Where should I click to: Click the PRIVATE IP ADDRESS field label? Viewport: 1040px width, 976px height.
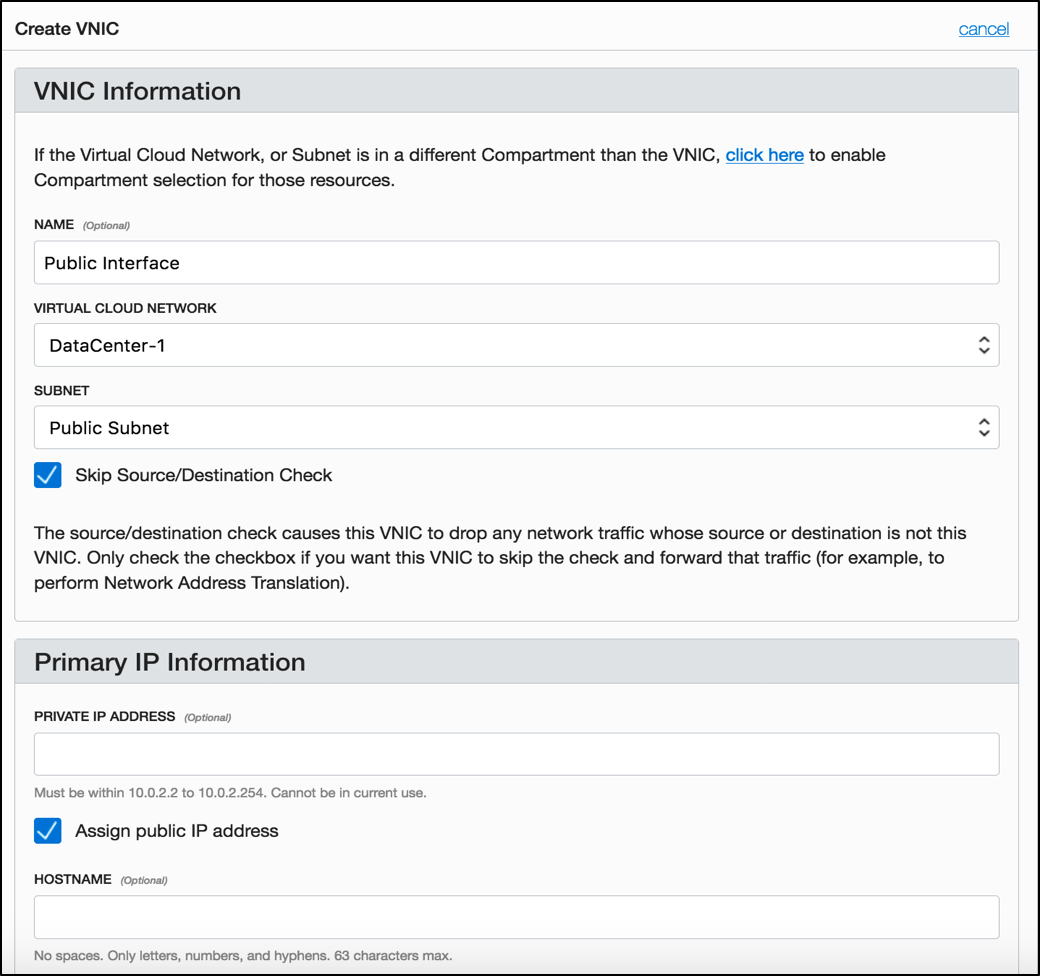(x=105, y=717)
